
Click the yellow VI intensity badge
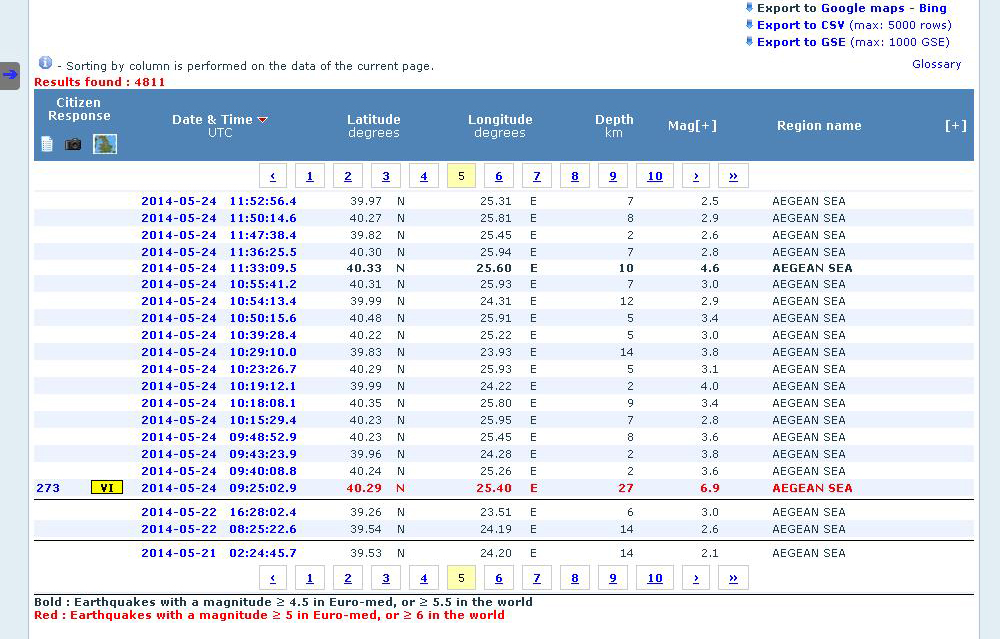pyautogui.click(x=106, y=488)
